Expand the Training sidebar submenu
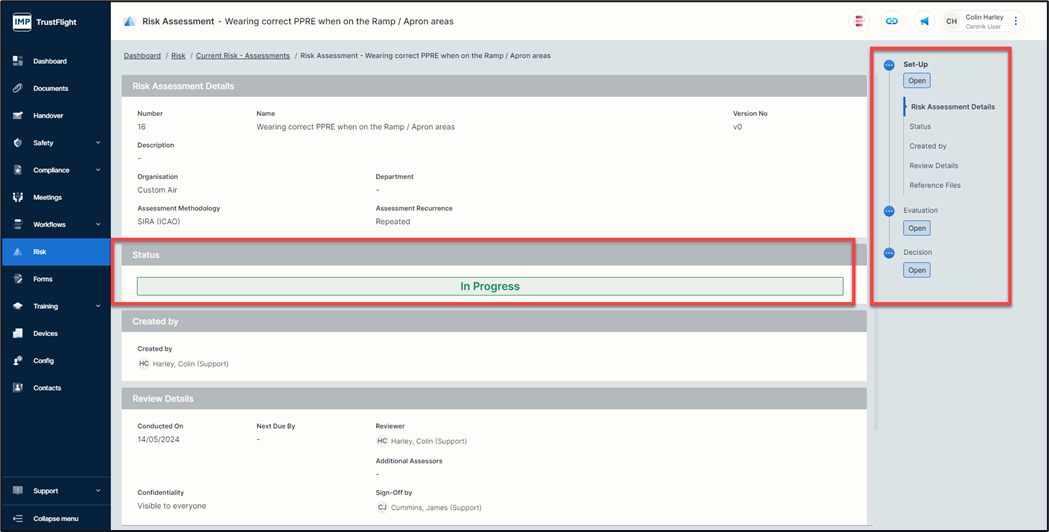Viewport: 1049px width, 532px height. pos(98,307)
